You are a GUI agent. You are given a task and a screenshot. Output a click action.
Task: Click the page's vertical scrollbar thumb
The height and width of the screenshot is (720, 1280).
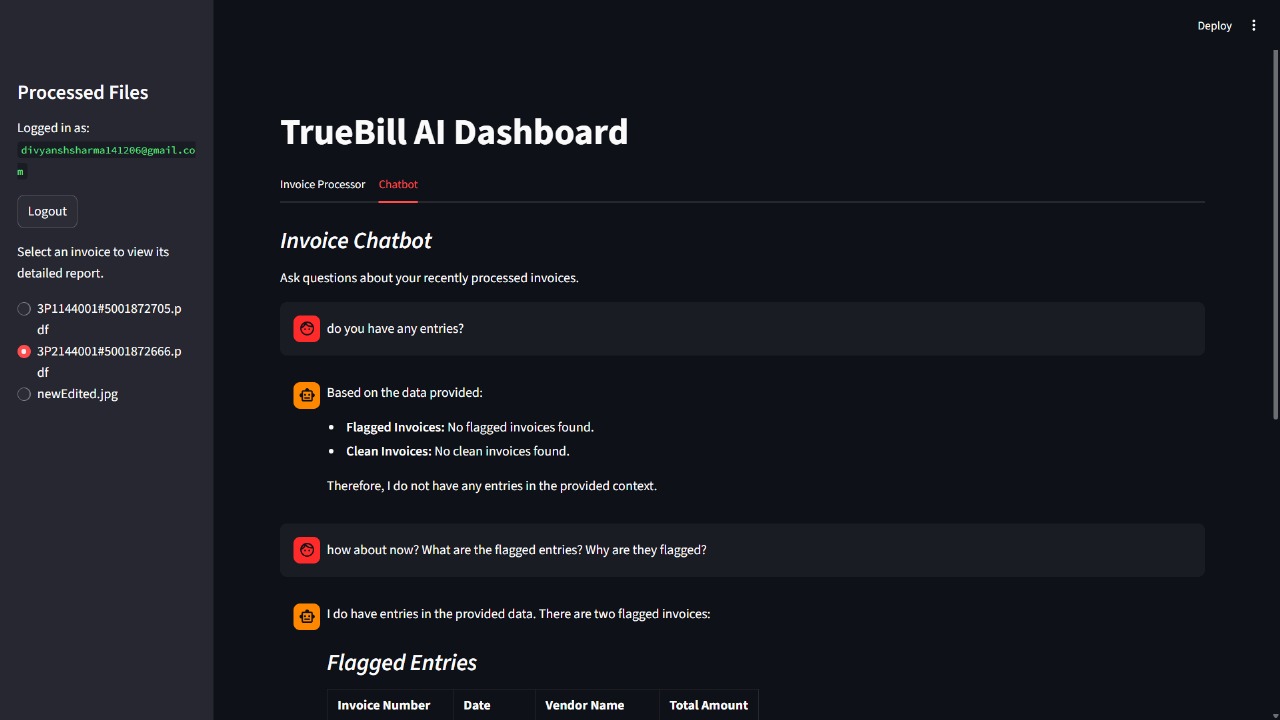[1275, 235]
